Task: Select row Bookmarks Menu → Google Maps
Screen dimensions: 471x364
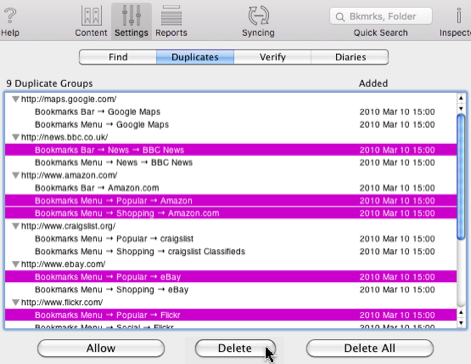Action: 231,124
